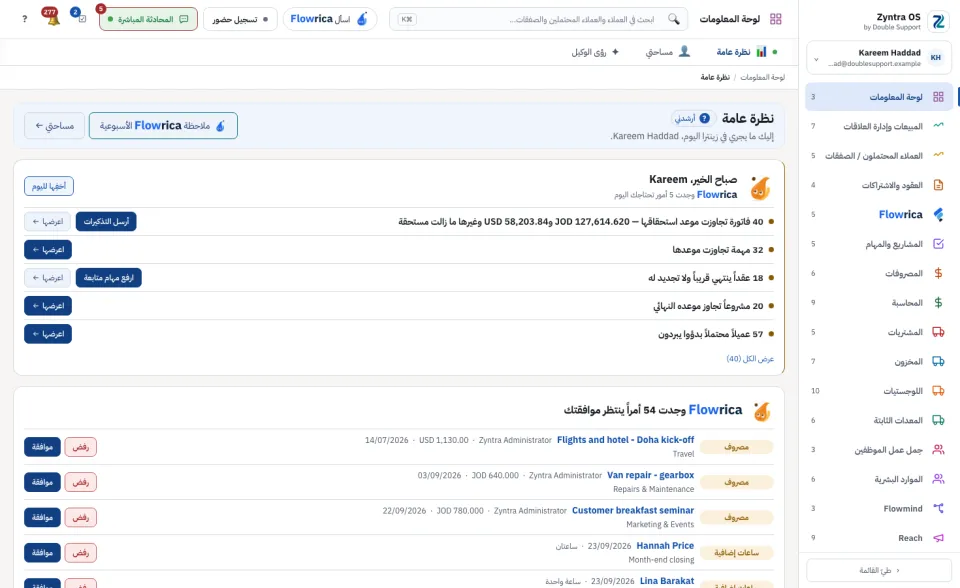Screen dimensions: 960x588
Task: Click the اسأل Flowrica button
Action: click(x=329, y=19)
